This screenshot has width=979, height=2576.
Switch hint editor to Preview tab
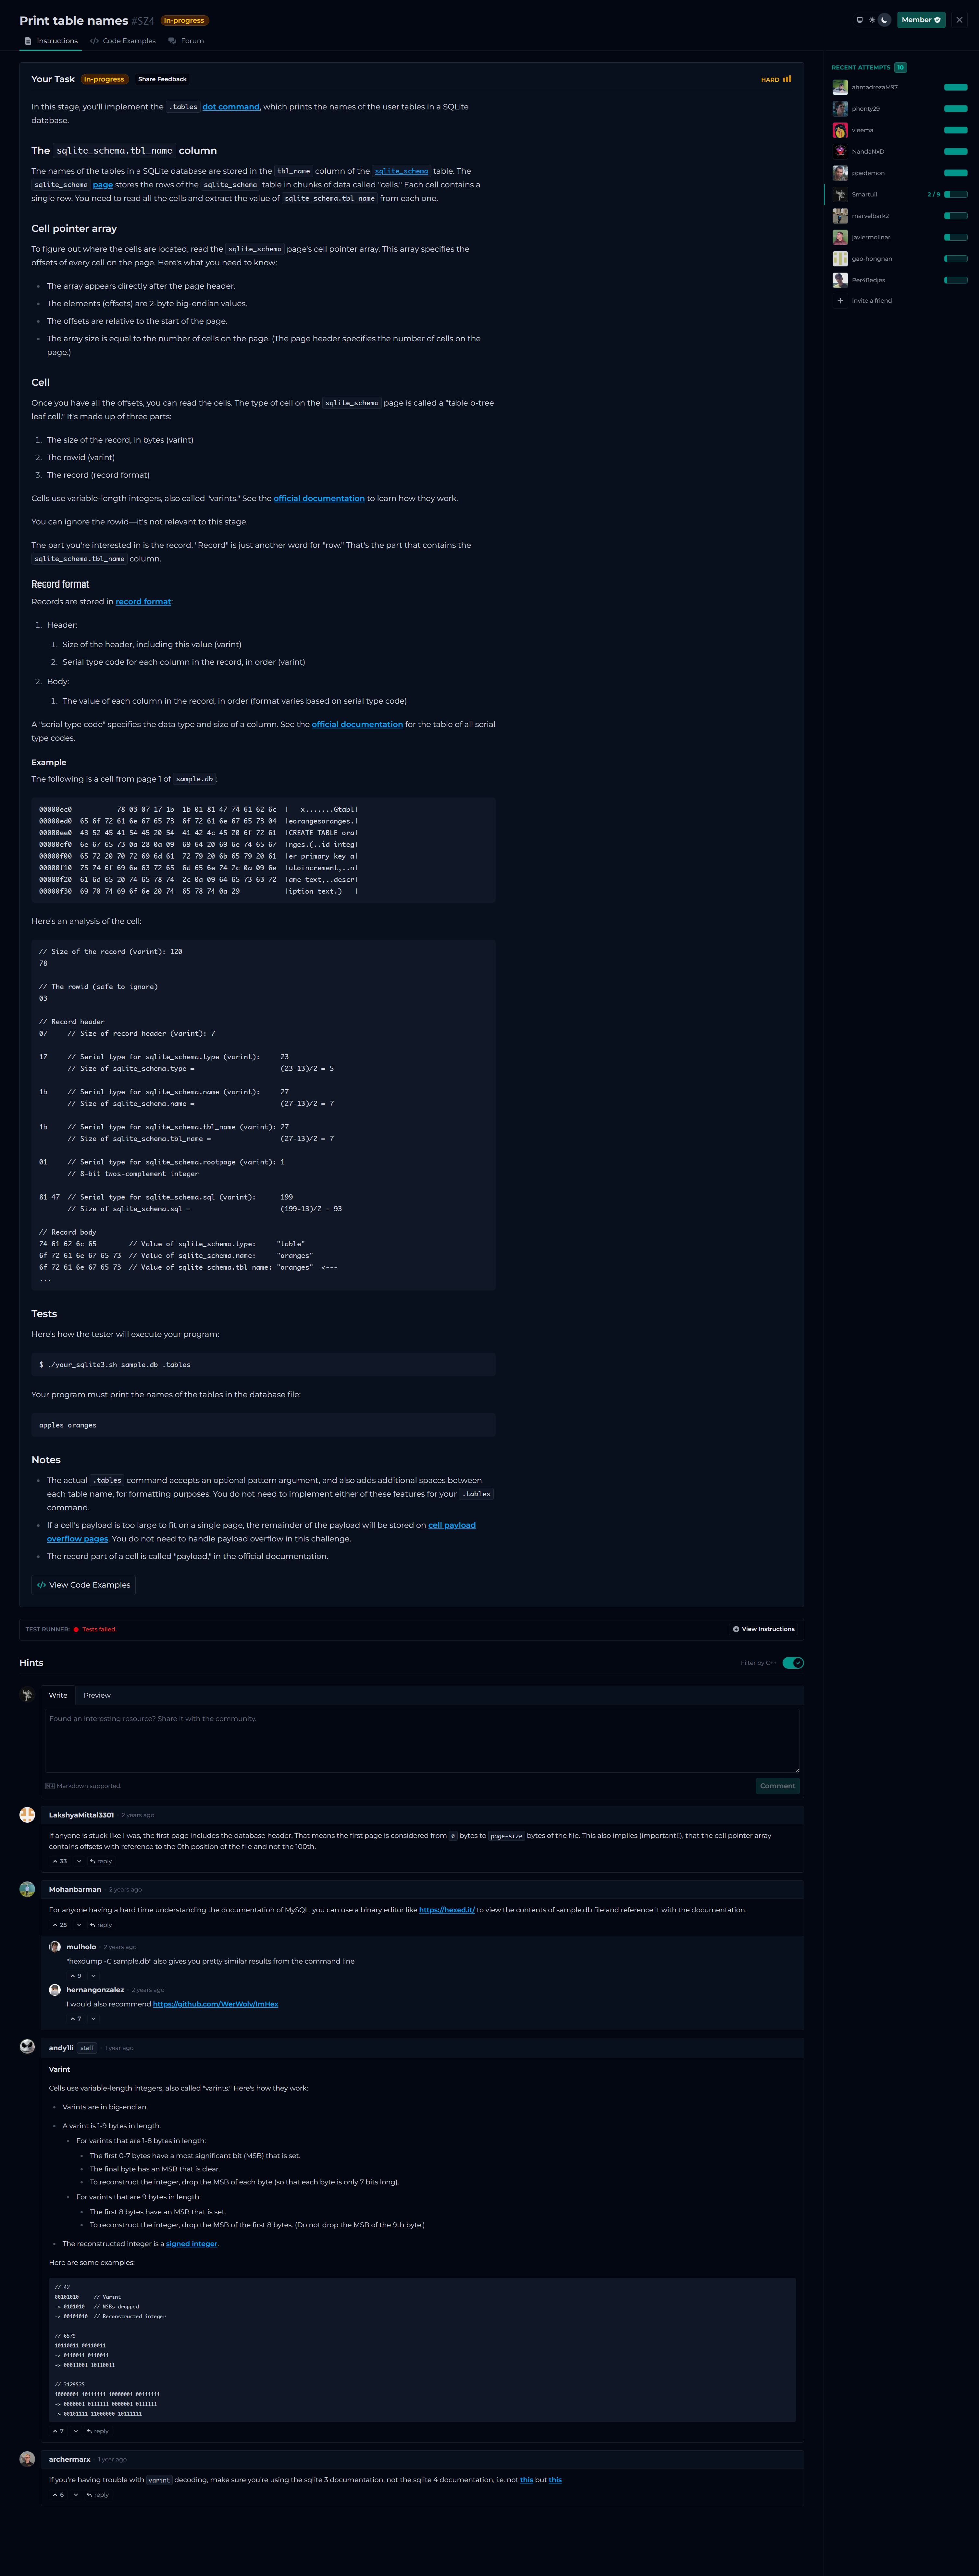coord(97,1695)
